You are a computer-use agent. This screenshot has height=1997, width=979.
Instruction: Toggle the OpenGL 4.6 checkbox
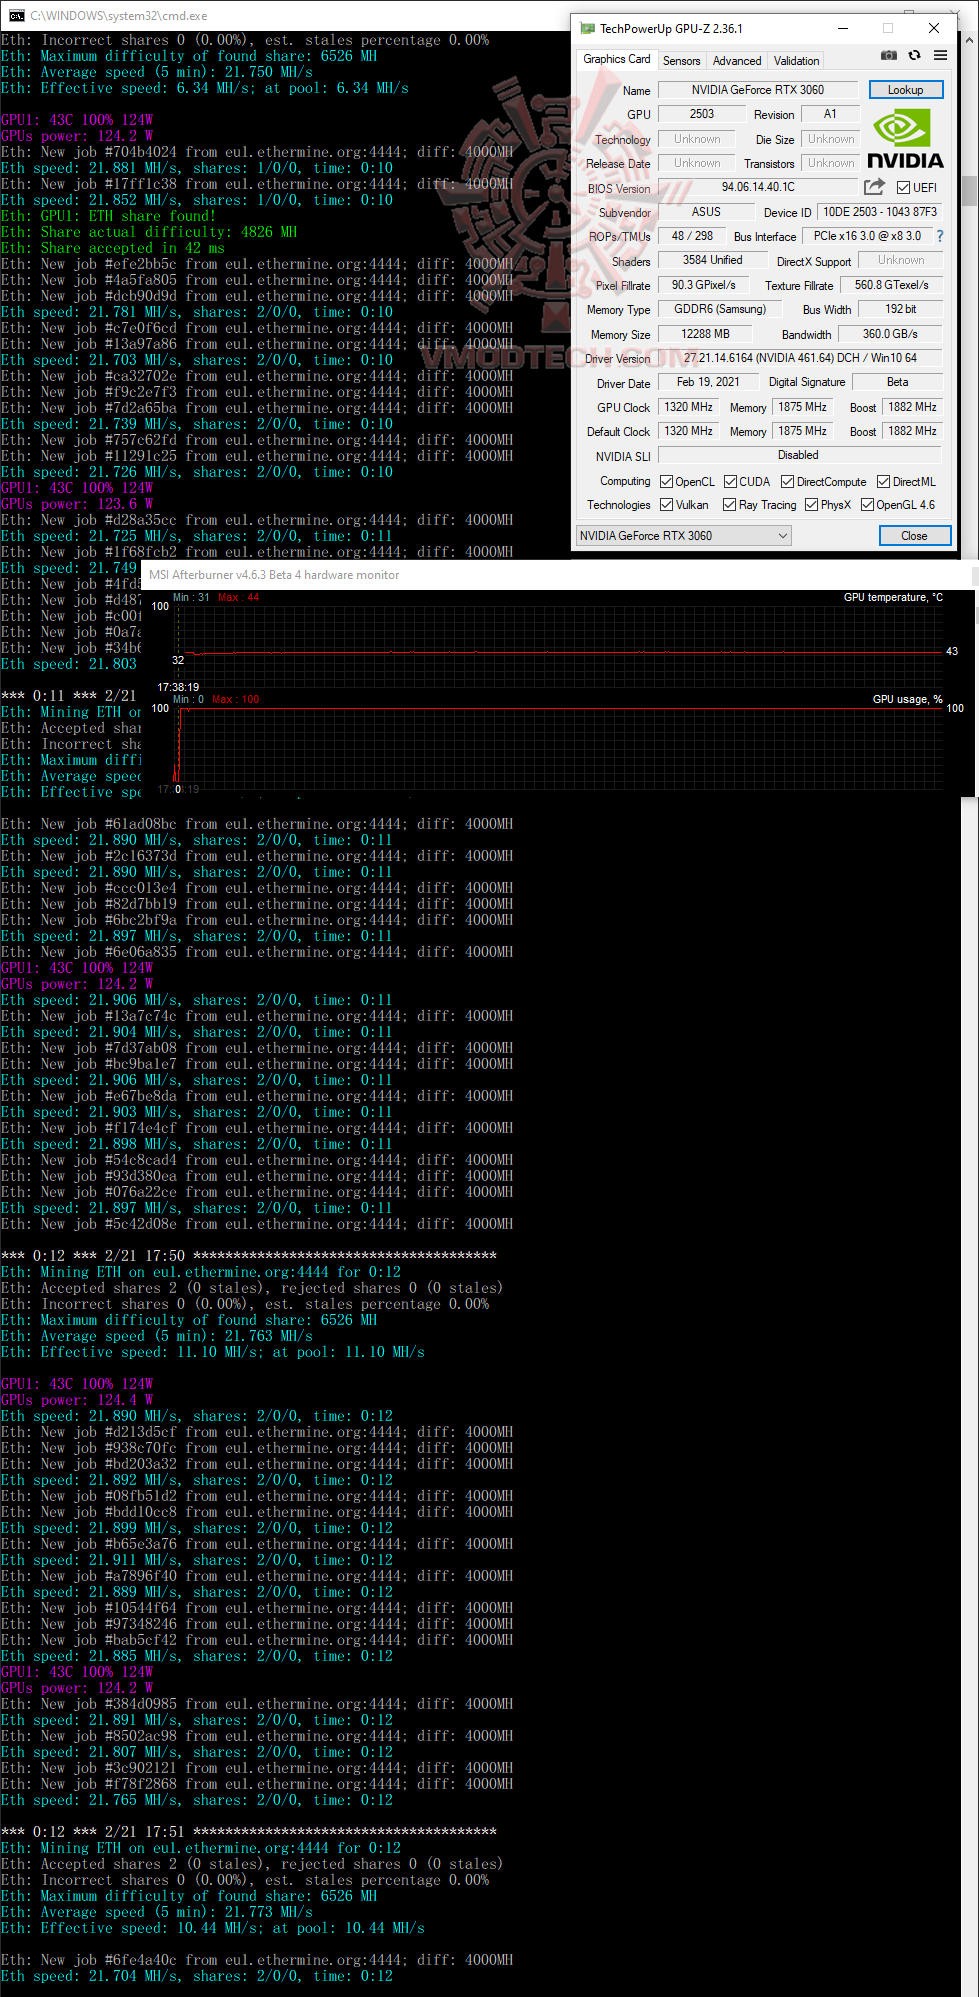[867, 505]
